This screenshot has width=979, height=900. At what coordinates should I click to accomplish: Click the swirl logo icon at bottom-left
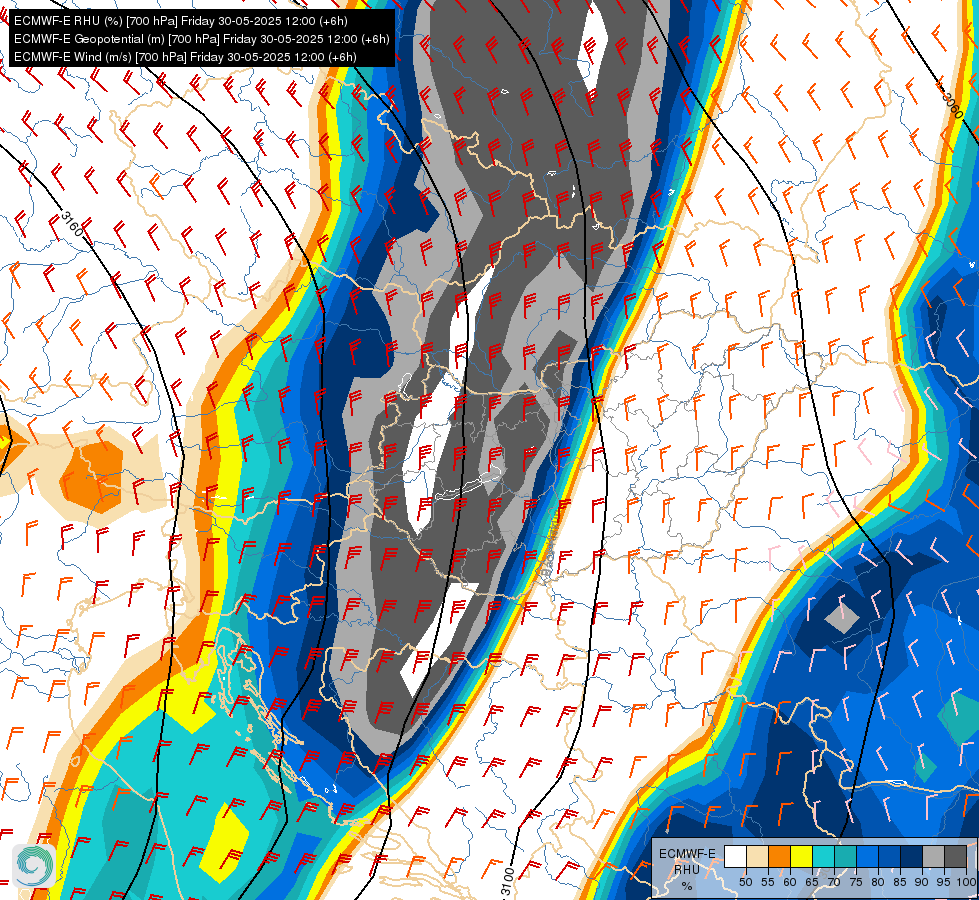click(34, 865)
